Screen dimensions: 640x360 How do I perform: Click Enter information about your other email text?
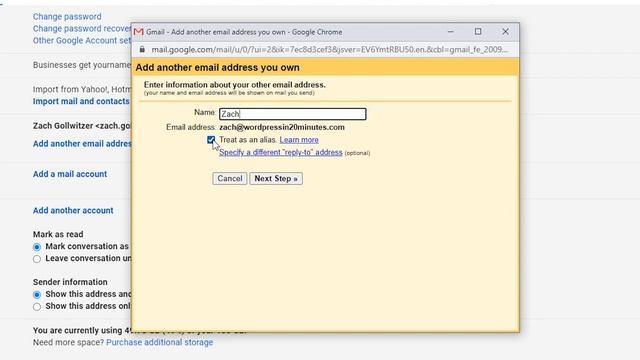coord(235,85)
